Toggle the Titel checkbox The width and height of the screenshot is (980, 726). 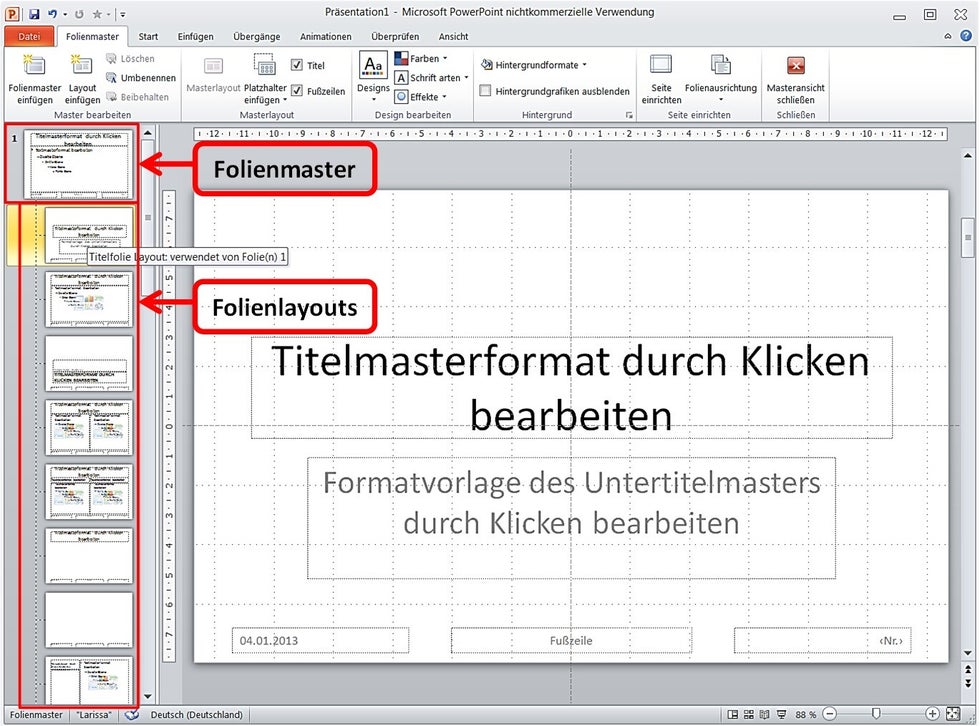pyautogui.click(x=297, y=65)
